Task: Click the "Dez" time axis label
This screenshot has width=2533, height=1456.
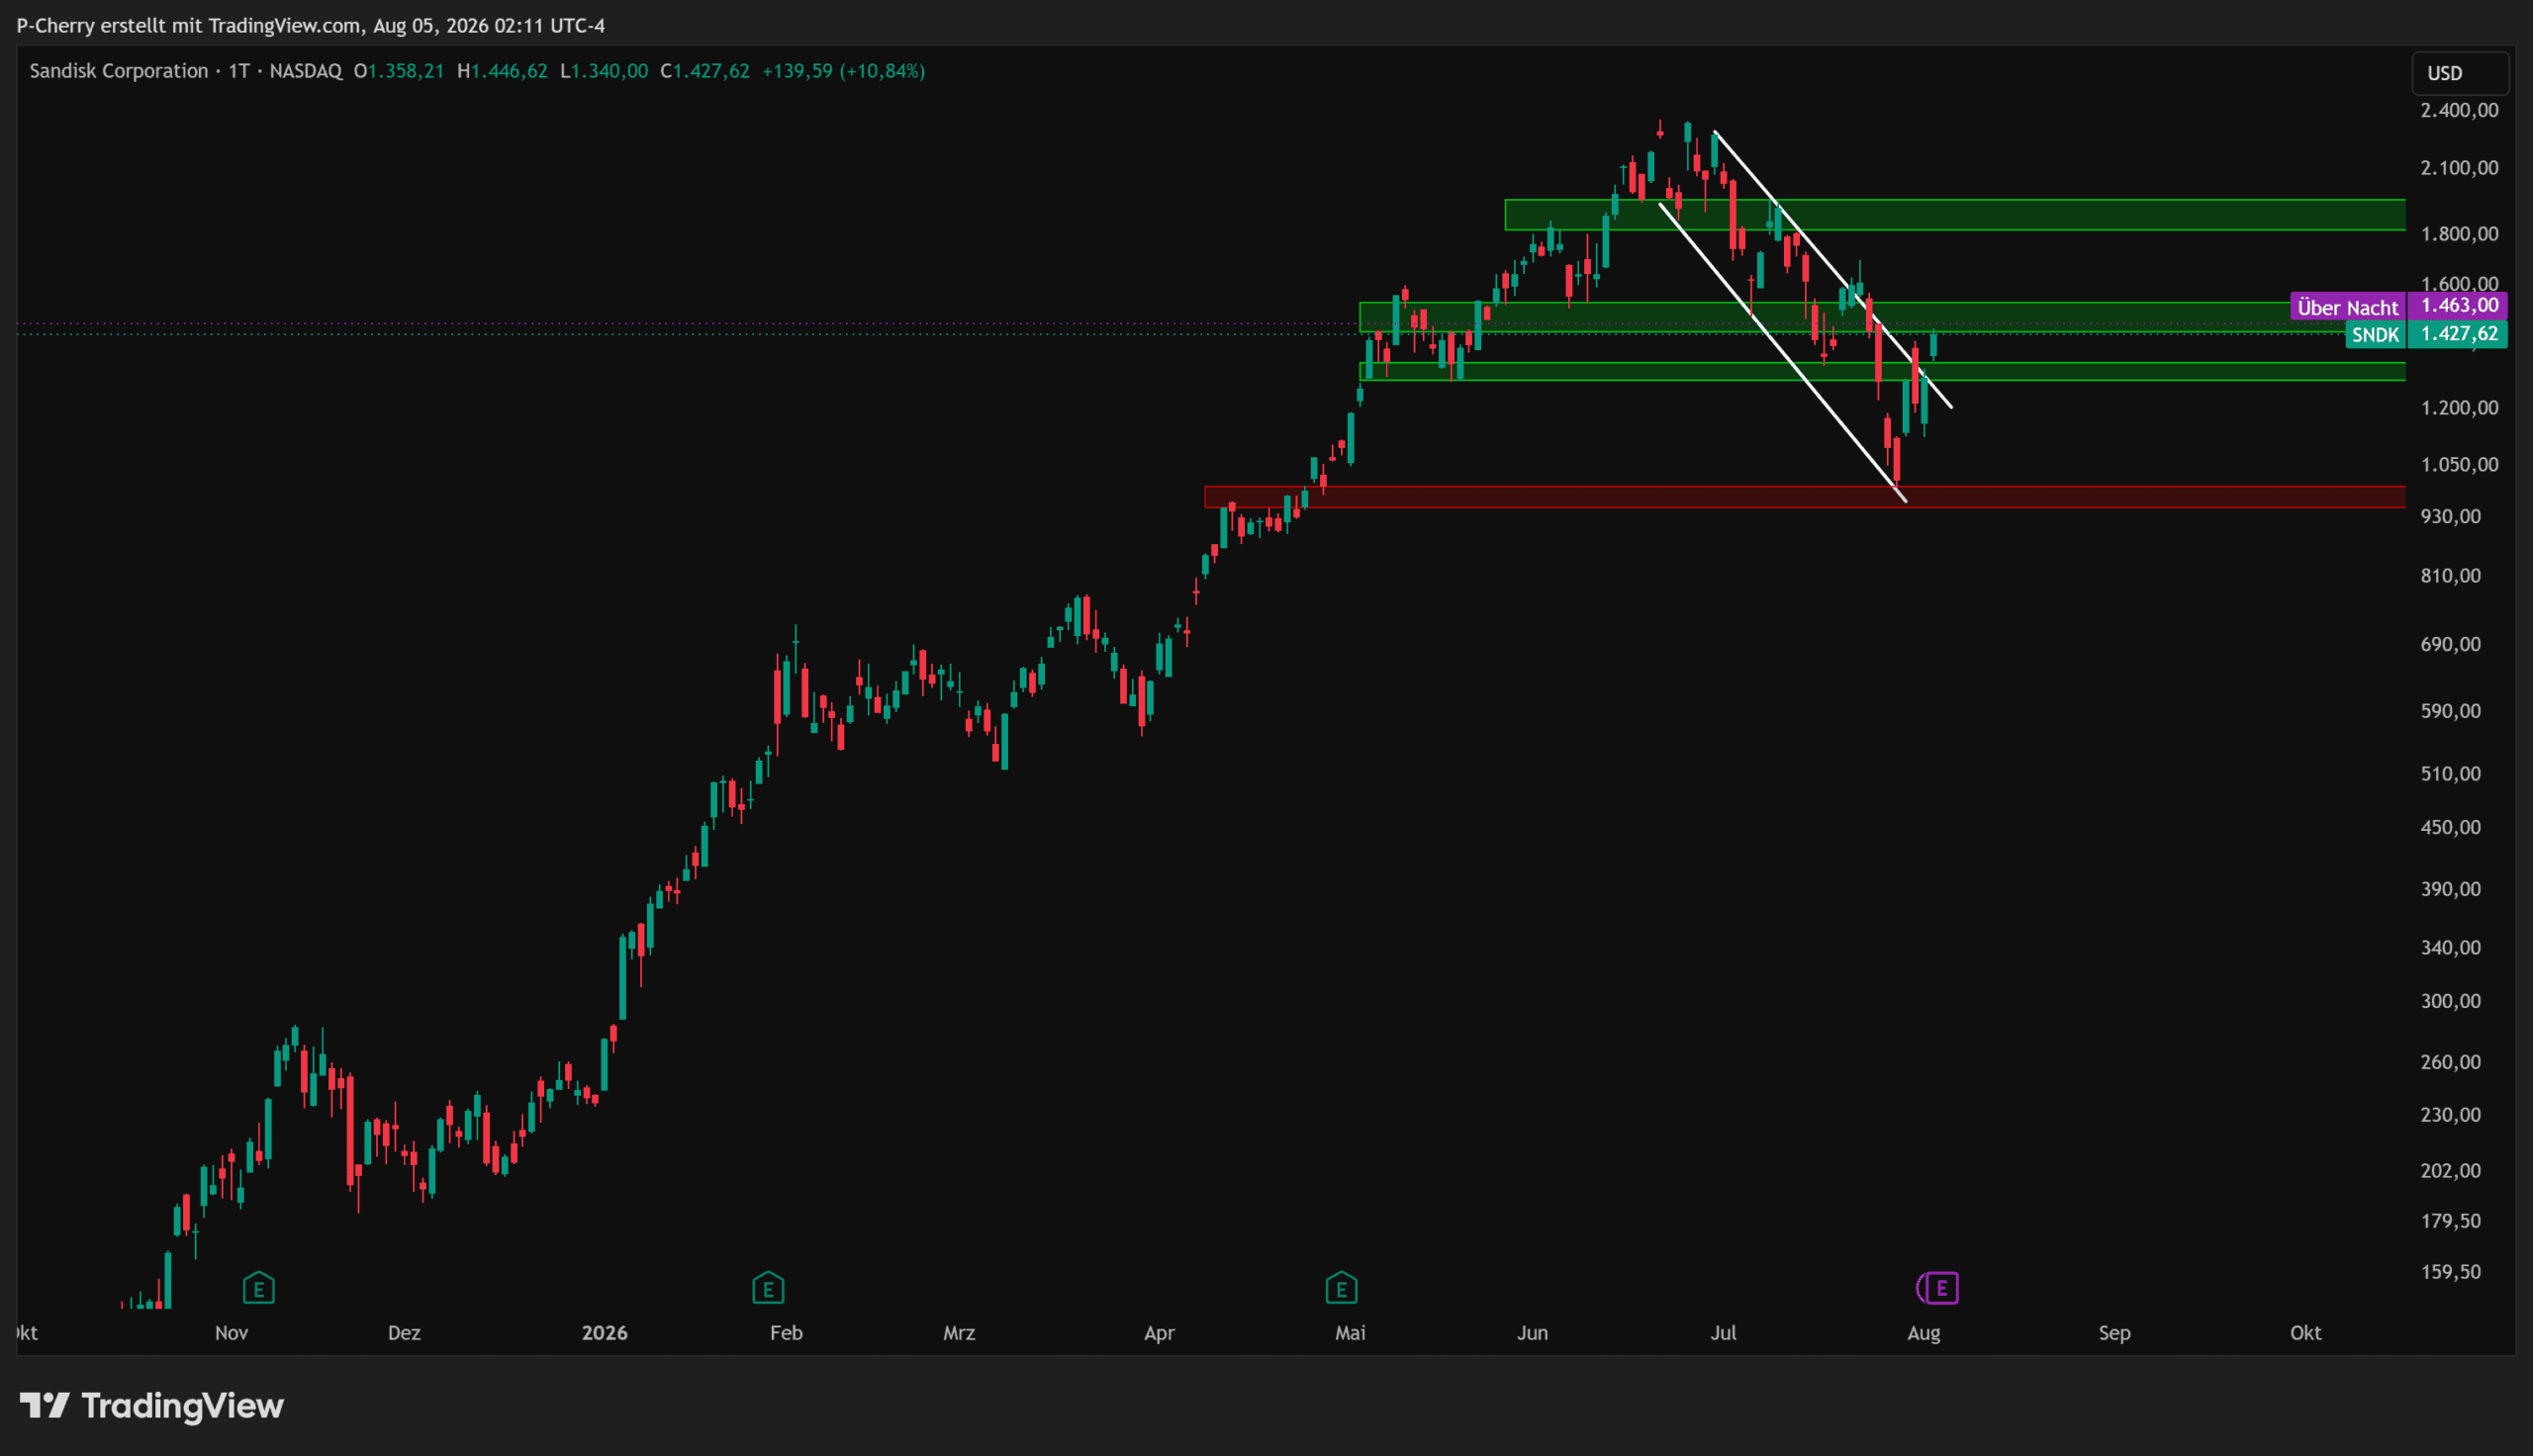Action: click(404, 1333)
